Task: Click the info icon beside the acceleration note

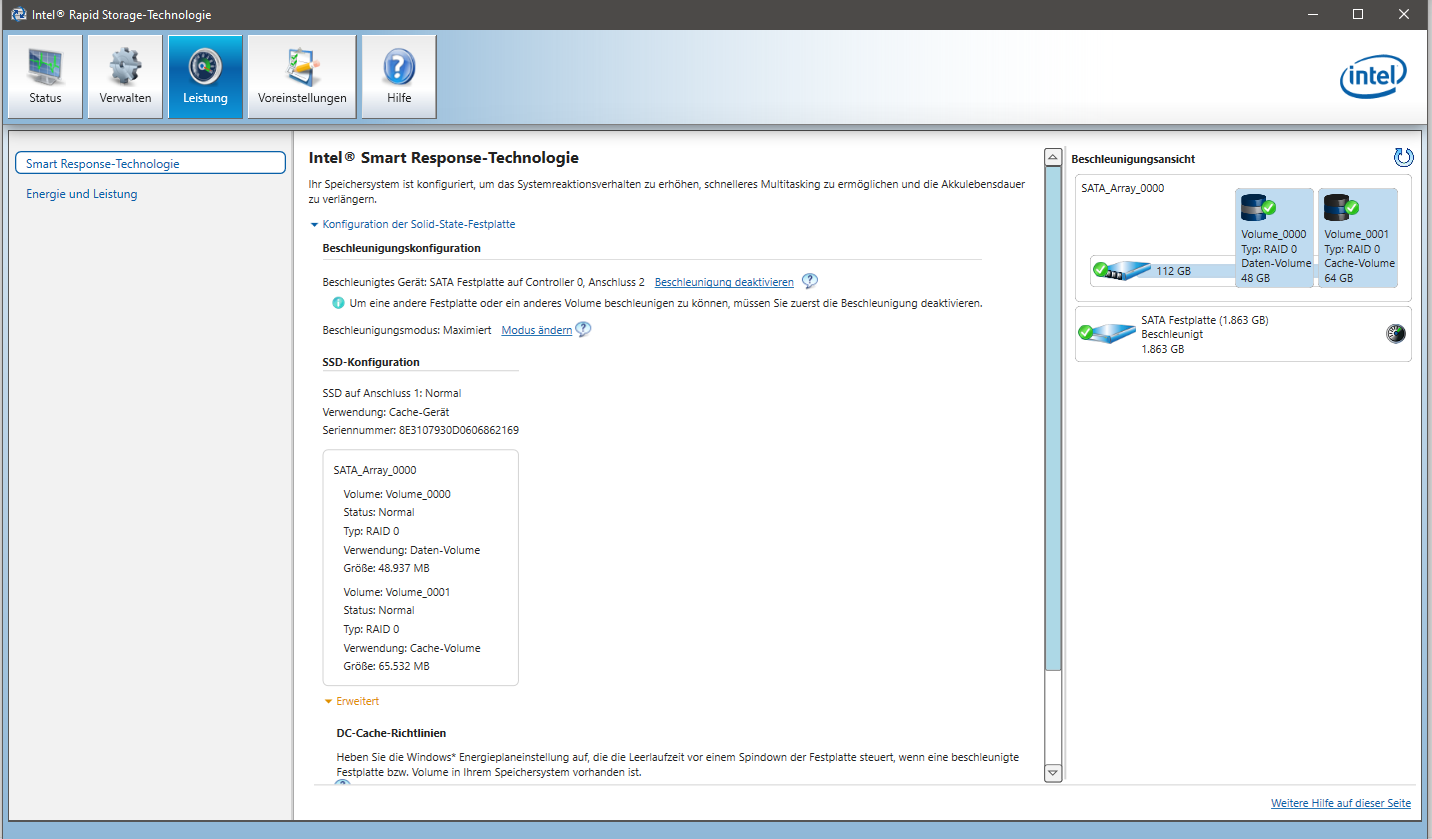Action: pos(338,303)
